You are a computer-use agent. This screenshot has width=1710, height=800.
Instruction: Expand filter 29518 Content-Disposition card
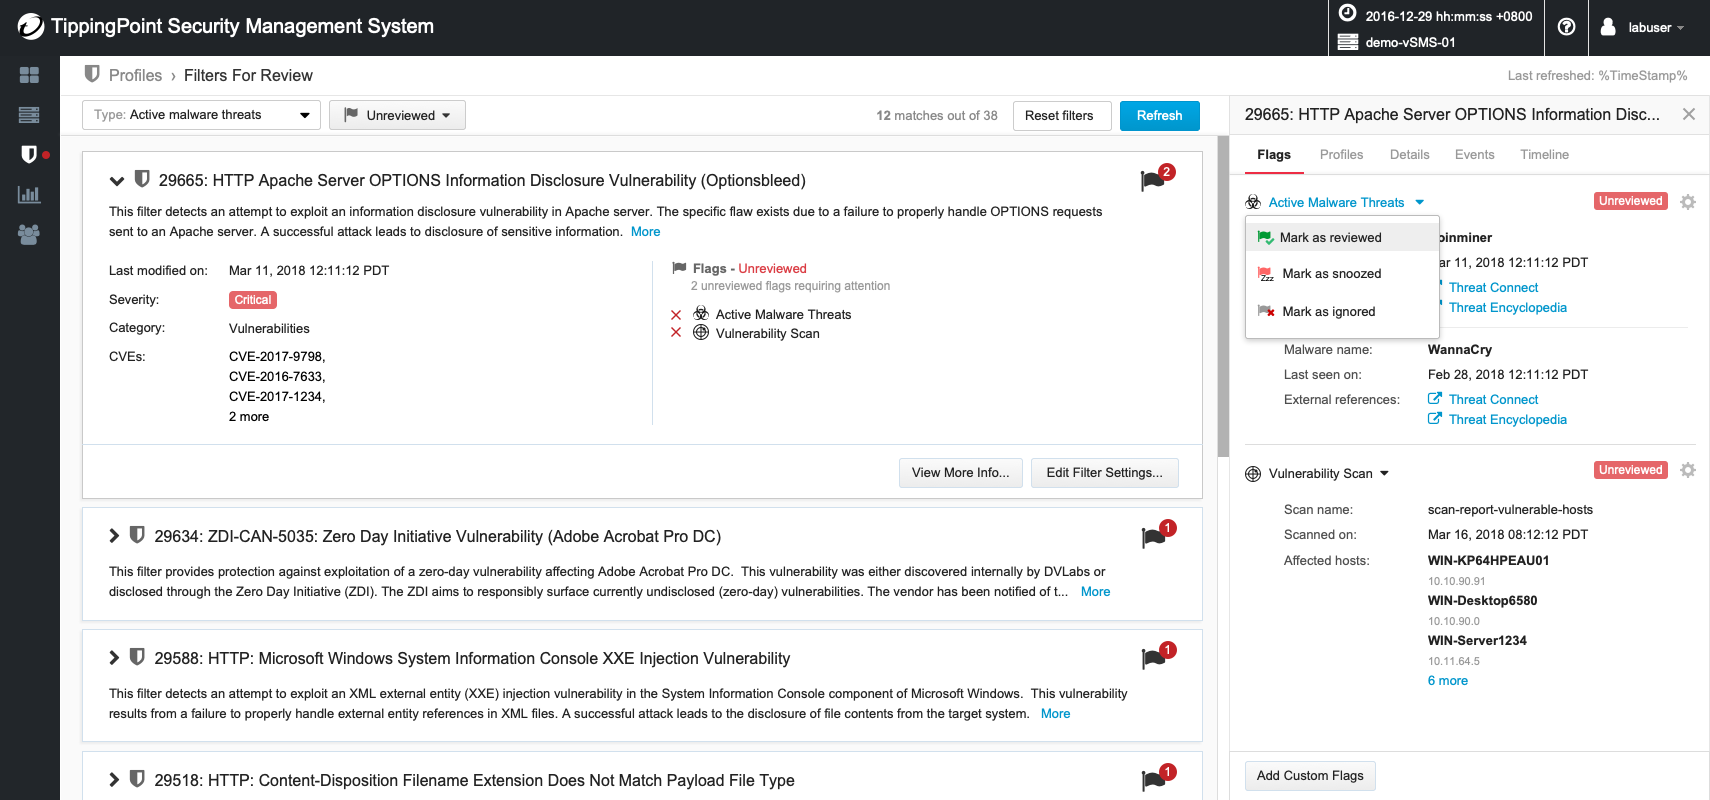click(x=114, y=780)
